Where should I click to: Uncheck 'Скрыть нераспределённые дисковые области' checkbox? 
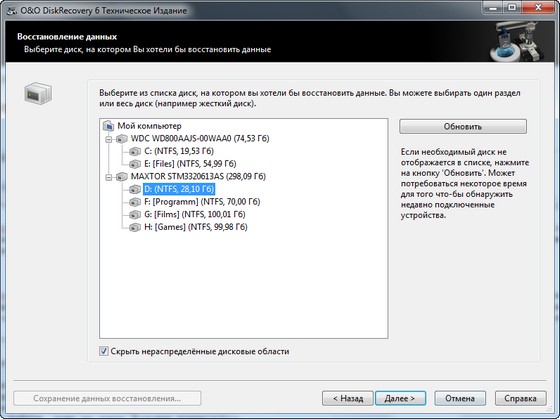coord(104,351)
